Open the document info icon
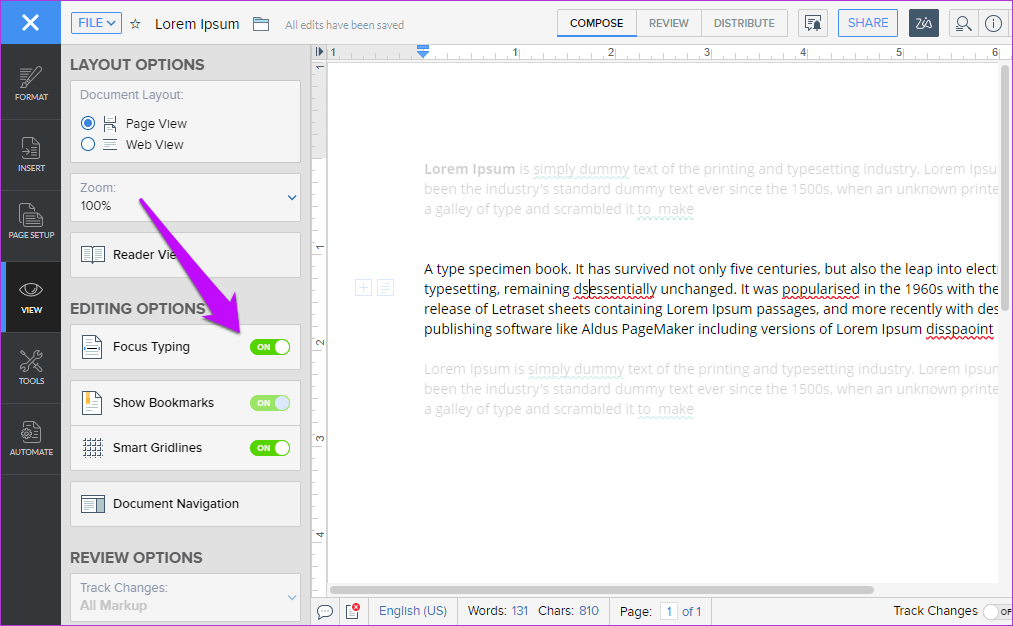The height and width of the screenshot is (626, 1013). (x=994, y=23)
